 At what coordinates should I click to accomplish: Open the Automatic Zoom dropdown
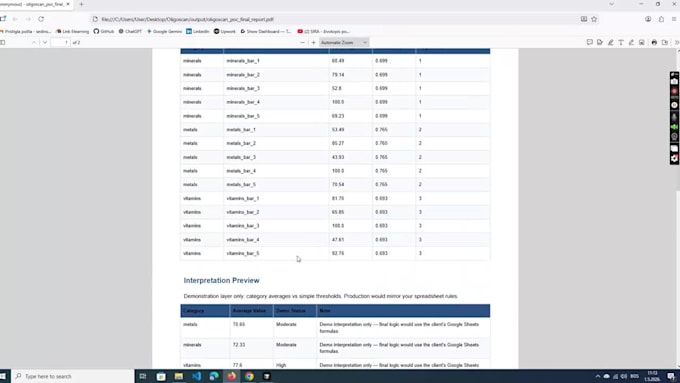344,43
